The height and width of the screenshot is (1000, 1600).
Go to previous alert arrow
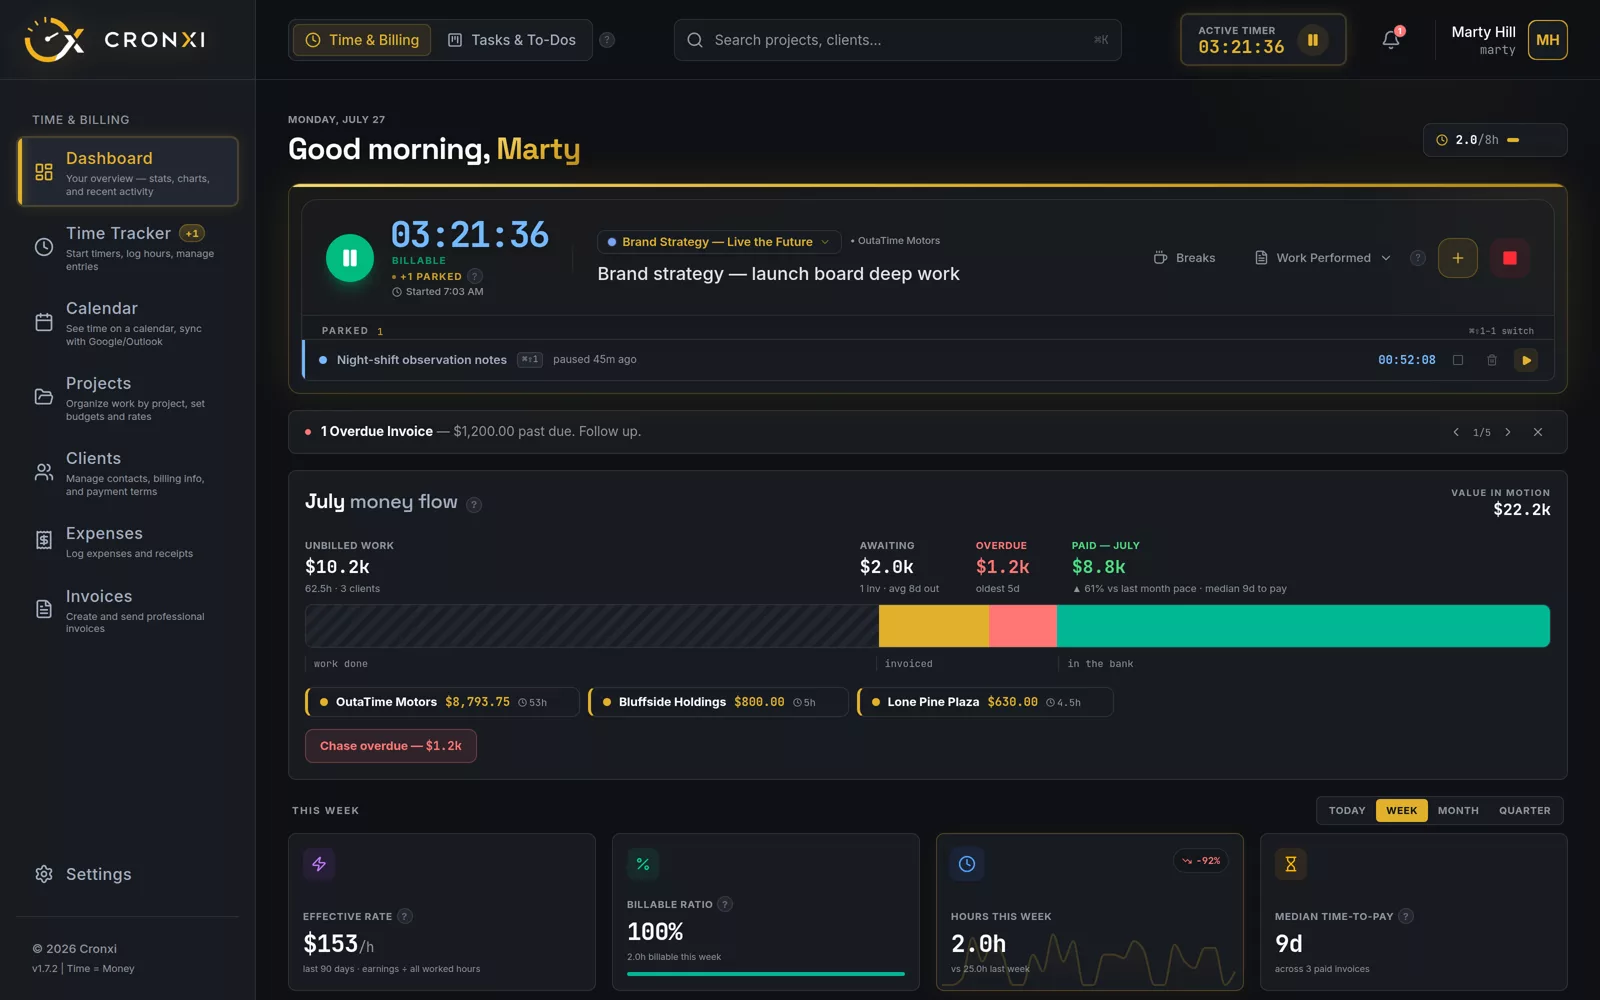tap(1456, 432)
